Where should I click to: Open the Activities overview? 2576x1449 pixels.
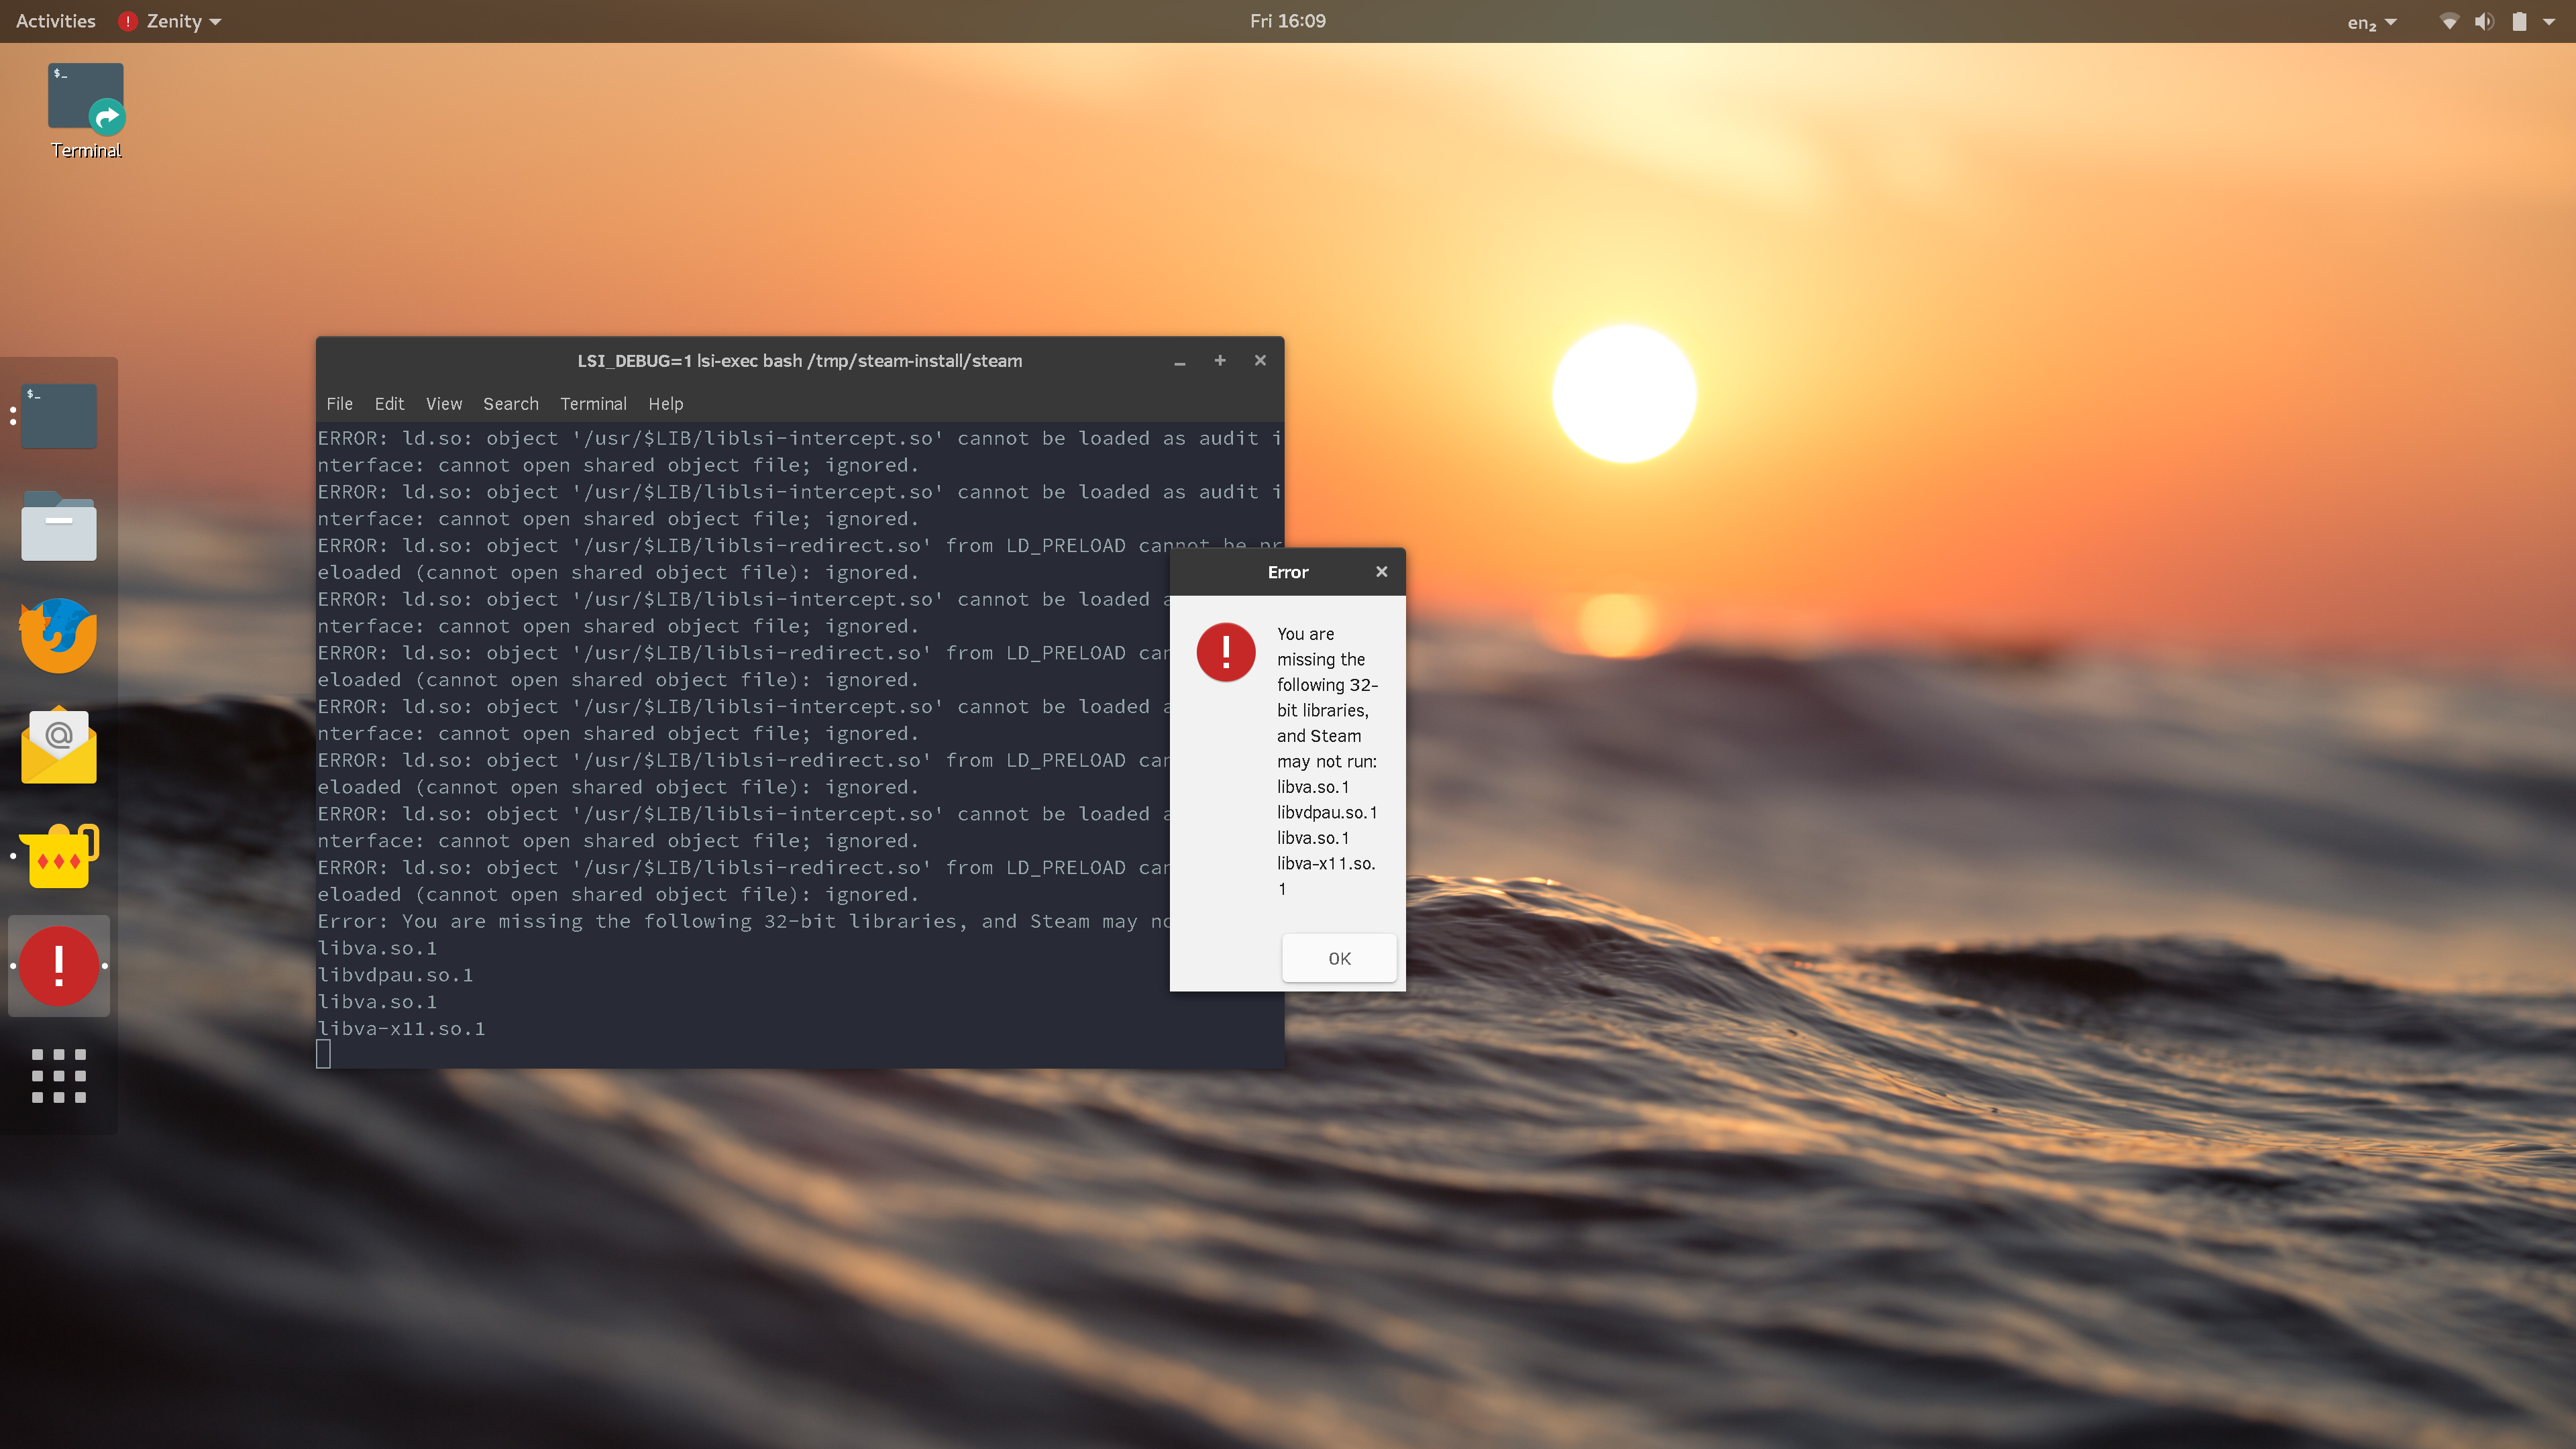(x=56, y=21)
